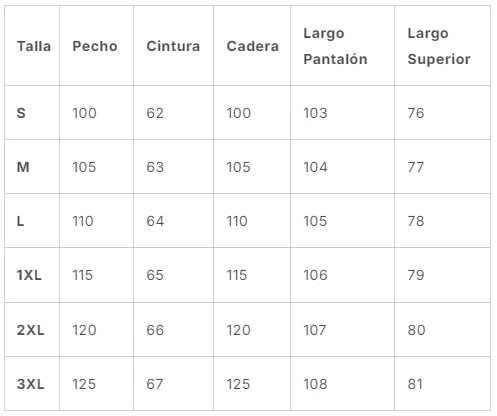The image size is (497, 416).
Task: Select the 2XL Largo Pantalón value 107
Action: pos(315,330)
